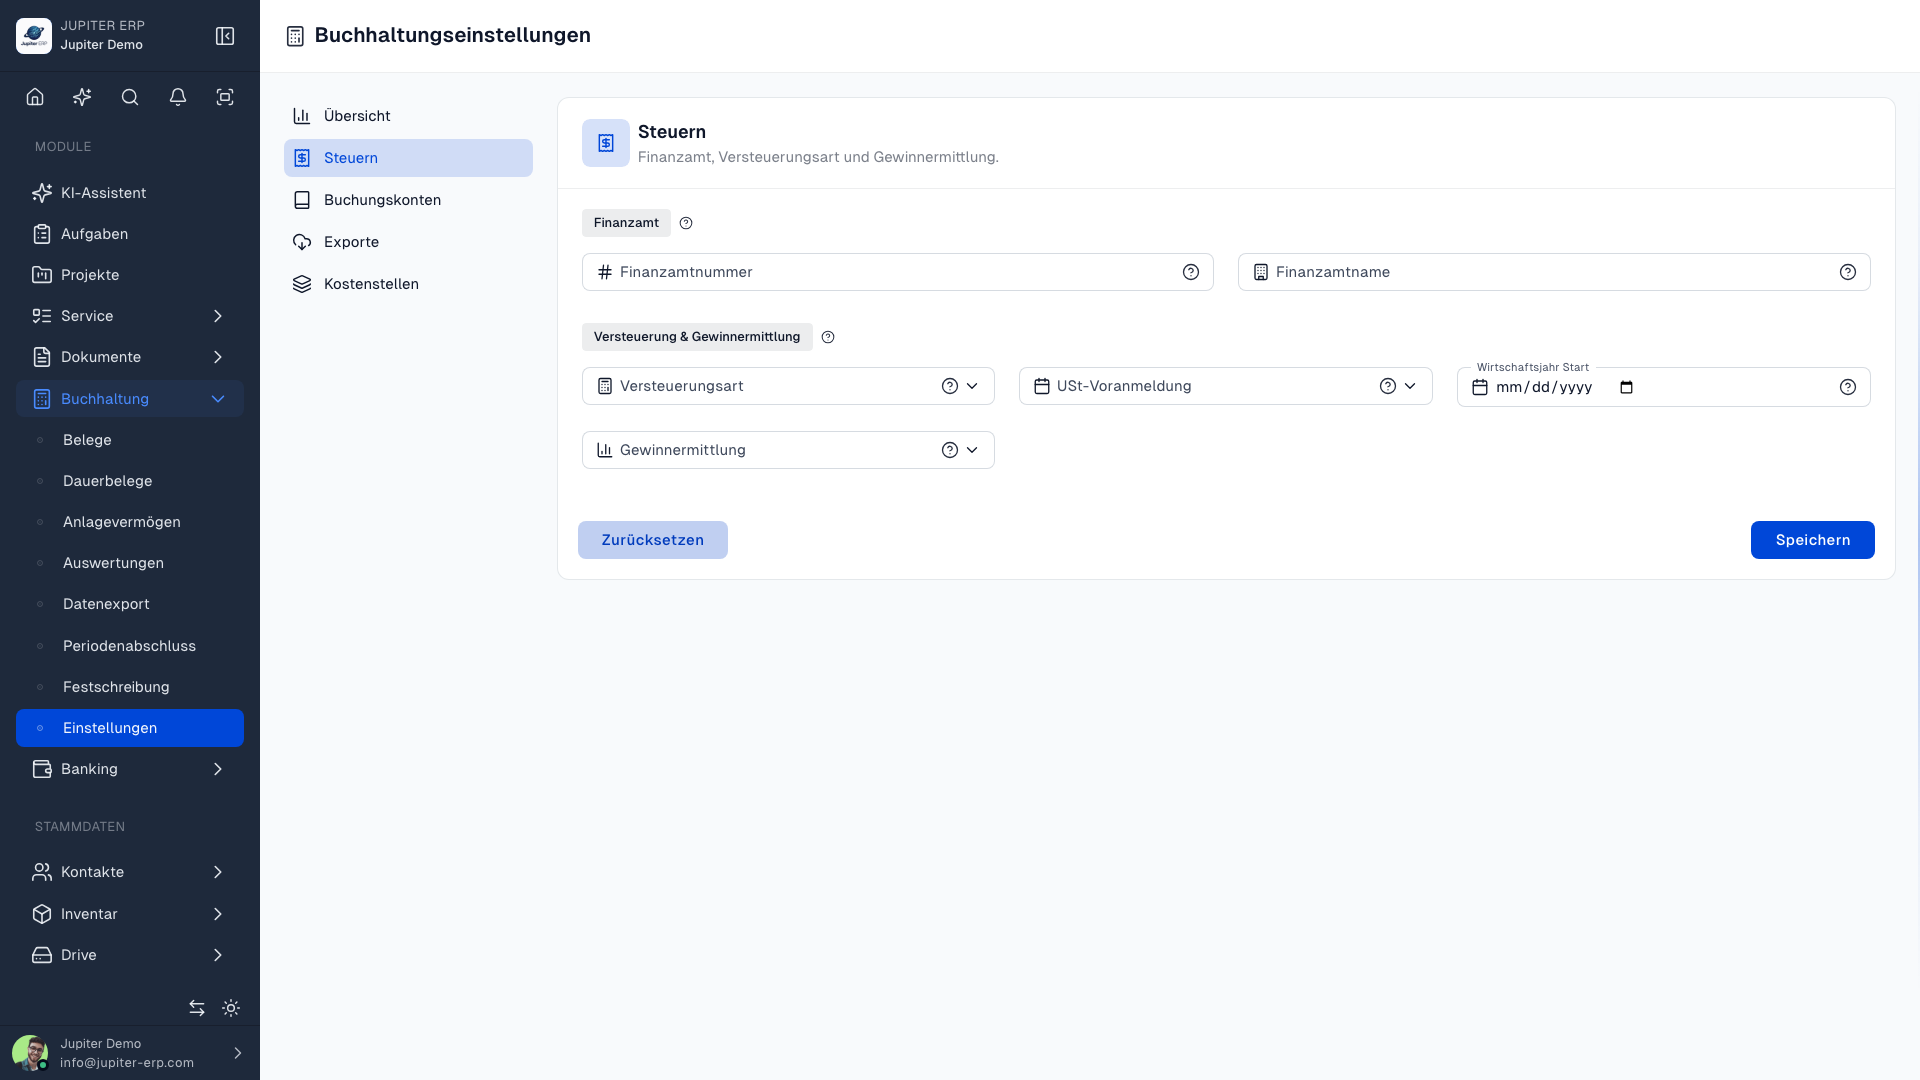
Task: Click the switch arrows icon beside theme toggle
Action: click(197, 1008)
